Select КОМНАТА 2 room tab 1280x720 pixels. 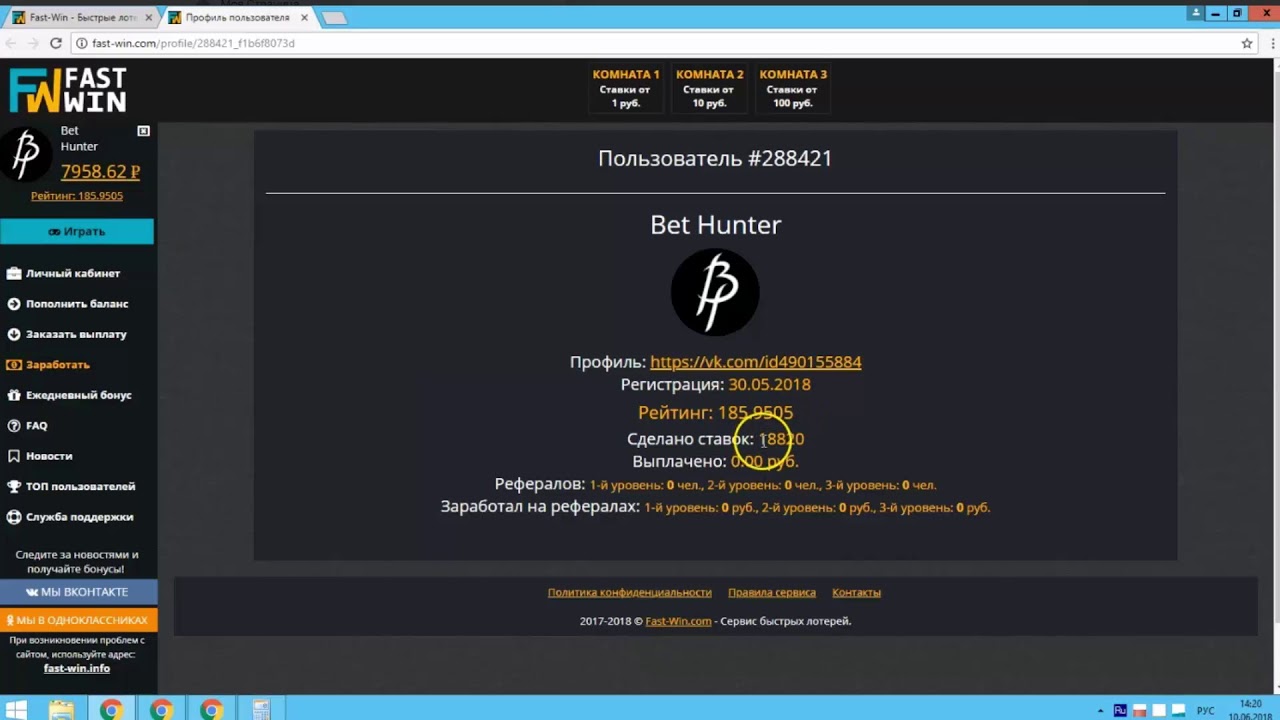click(x=709, y=88)
